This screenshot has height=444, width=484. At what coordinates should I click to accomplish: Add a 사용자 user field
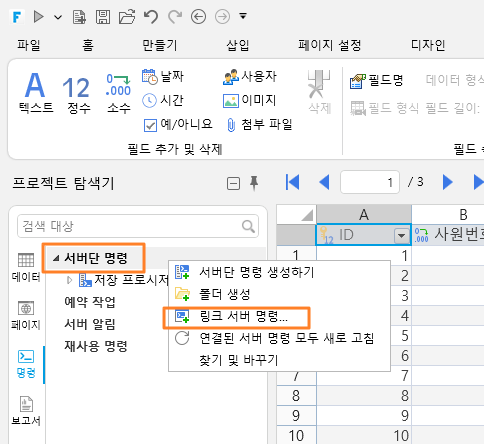(x=250, y=76)
